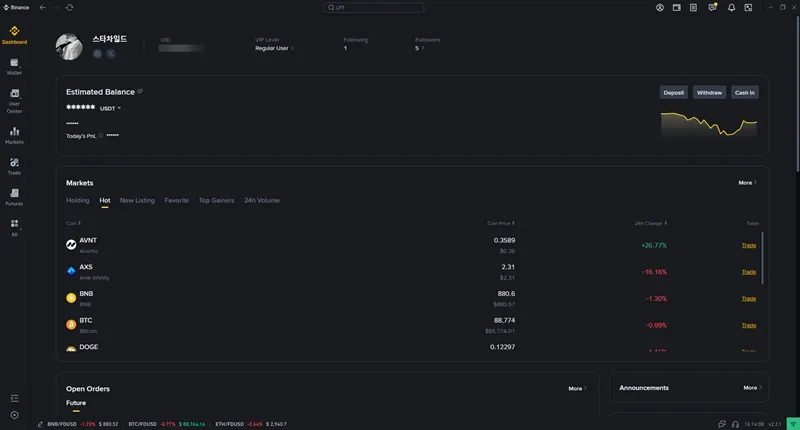Toggle balance visibility eye icon
This screenshot has width=800, height=430.
click(140, 91)
